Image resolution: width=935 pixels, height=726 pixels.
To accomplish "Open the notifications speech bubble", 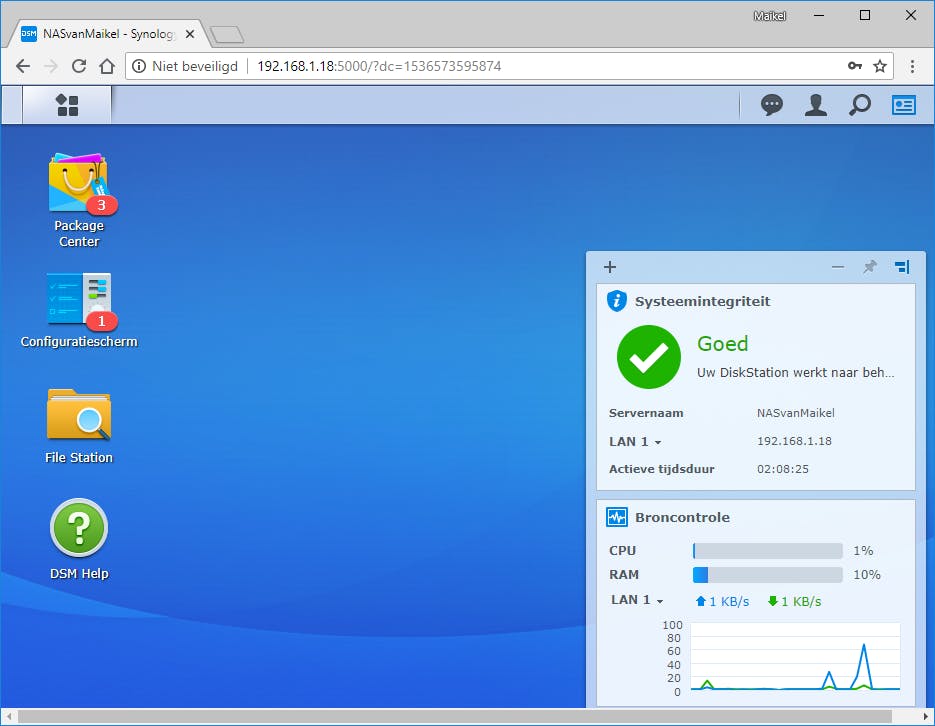I will 772,106.
